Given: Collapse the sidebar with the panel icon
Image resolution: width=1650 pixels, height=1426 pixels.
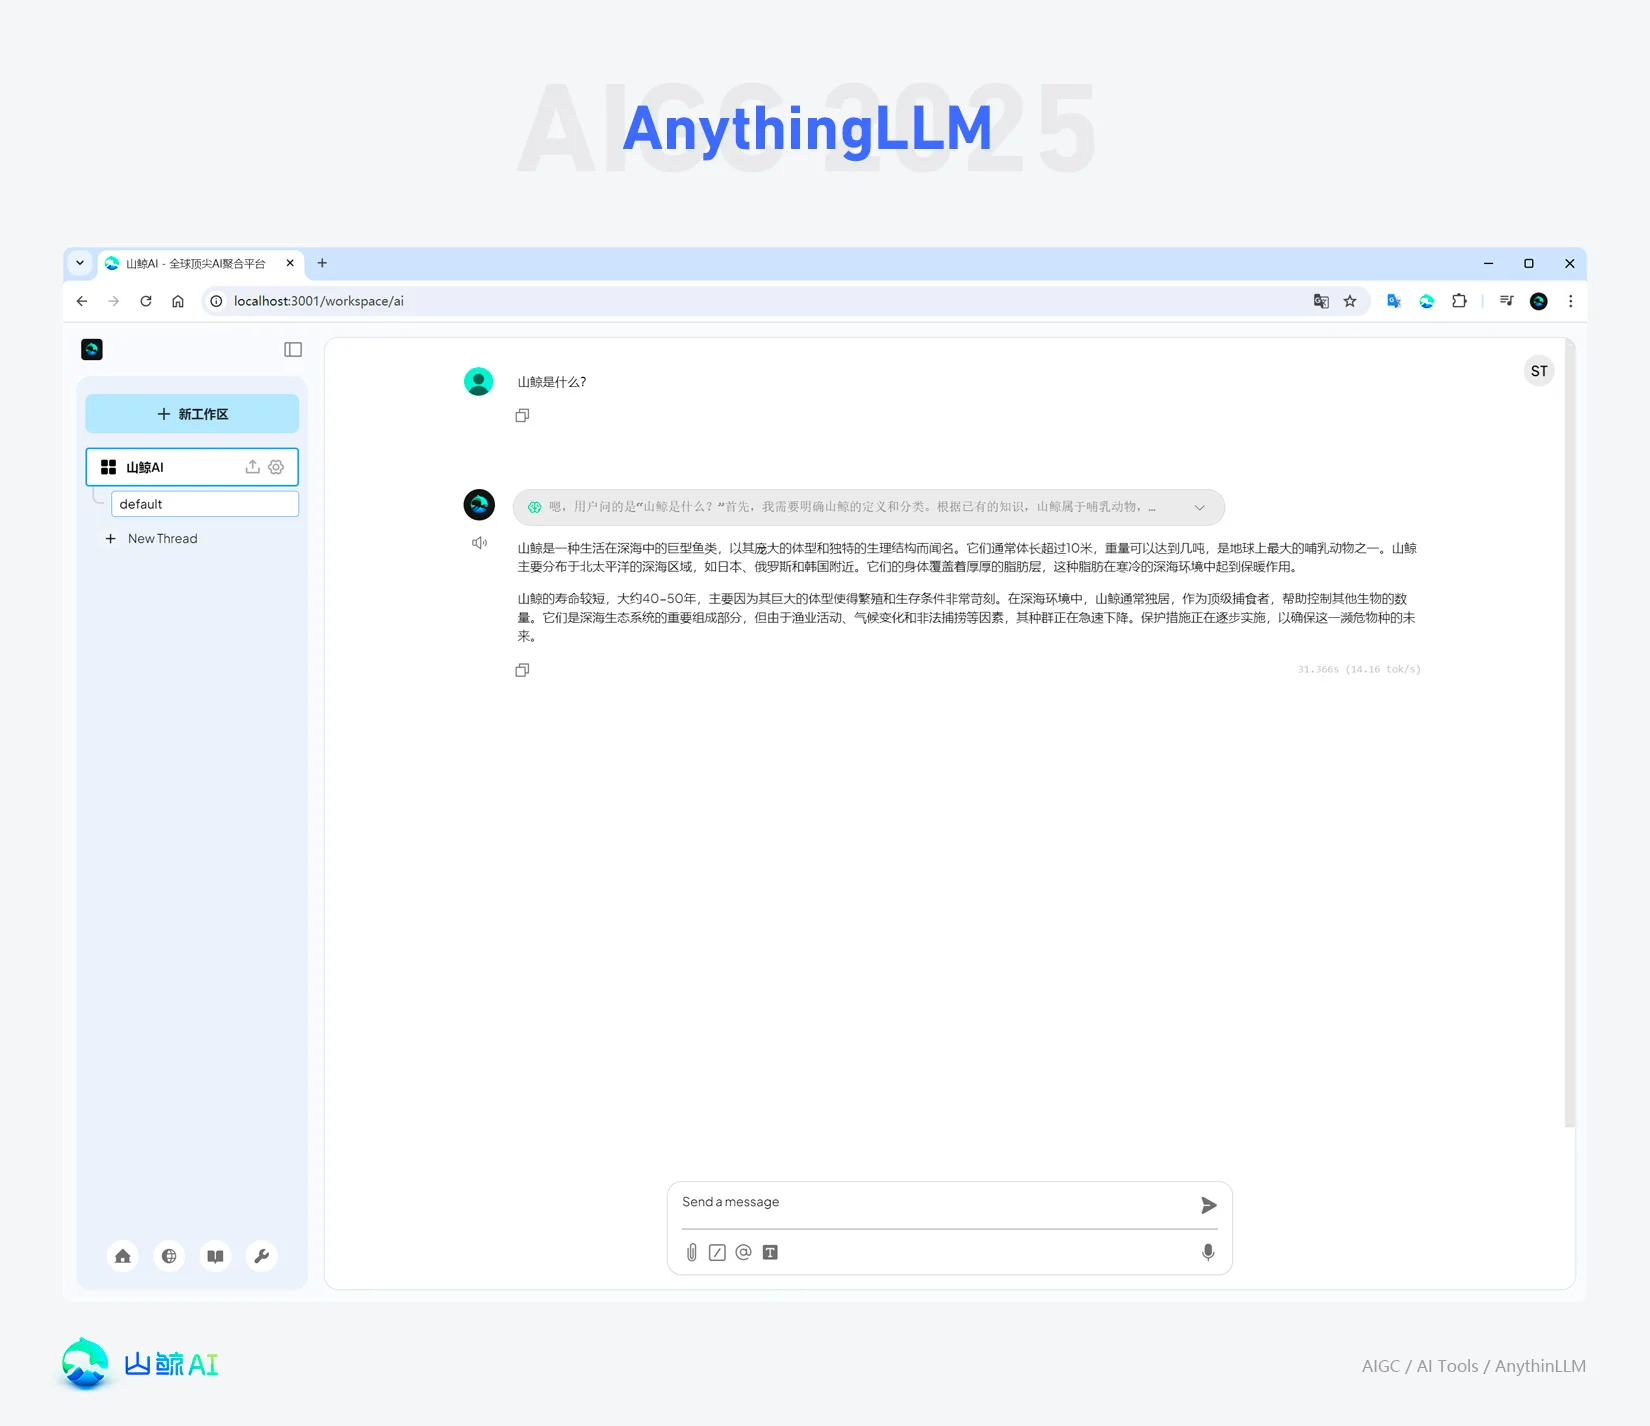Looking at the screenshot, I should 293,349.
